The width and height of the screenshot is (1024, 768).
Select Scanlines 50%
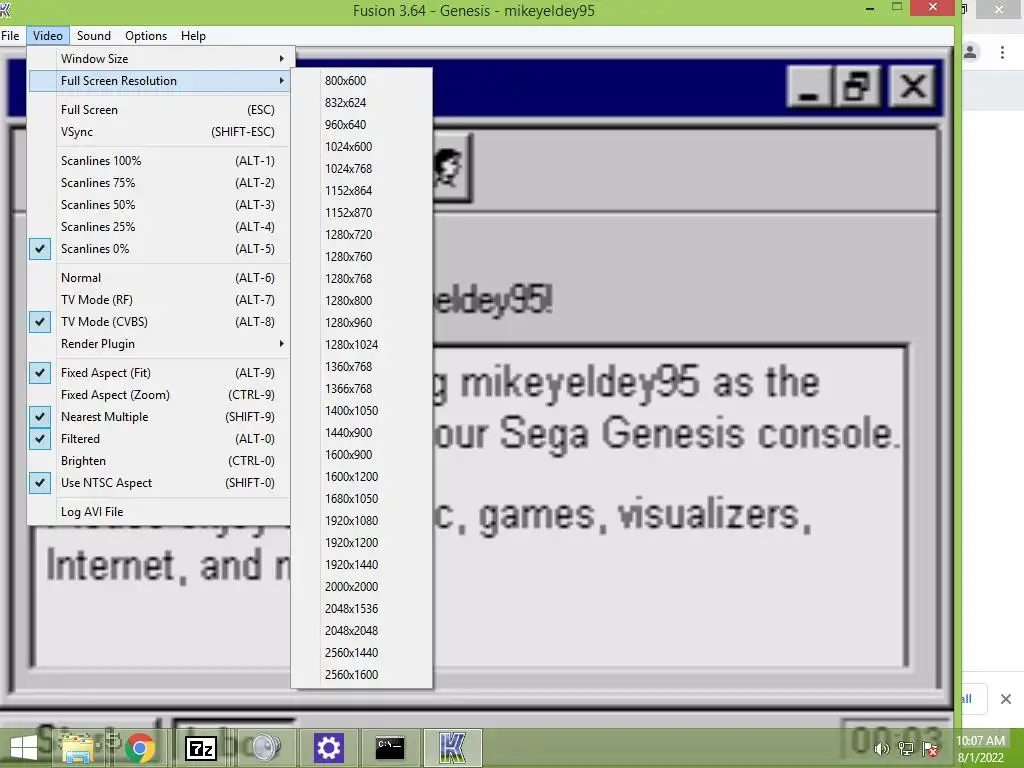coord(159,205)
